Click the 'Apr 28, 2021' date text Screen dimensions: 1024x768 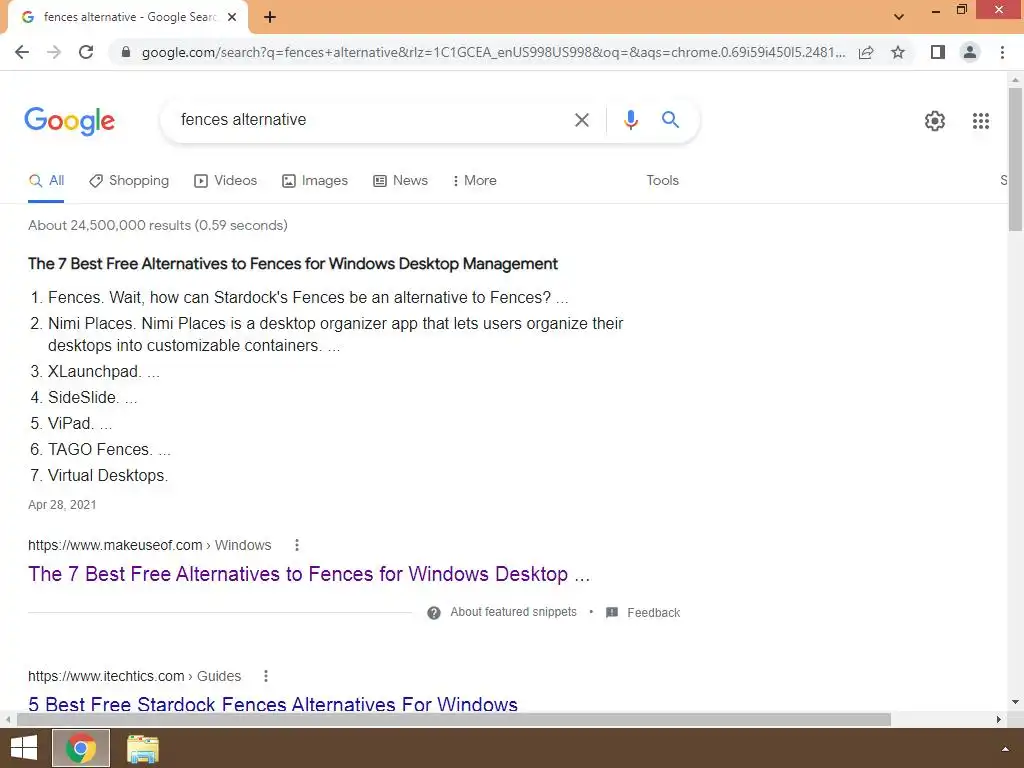(x=62, y=505)
